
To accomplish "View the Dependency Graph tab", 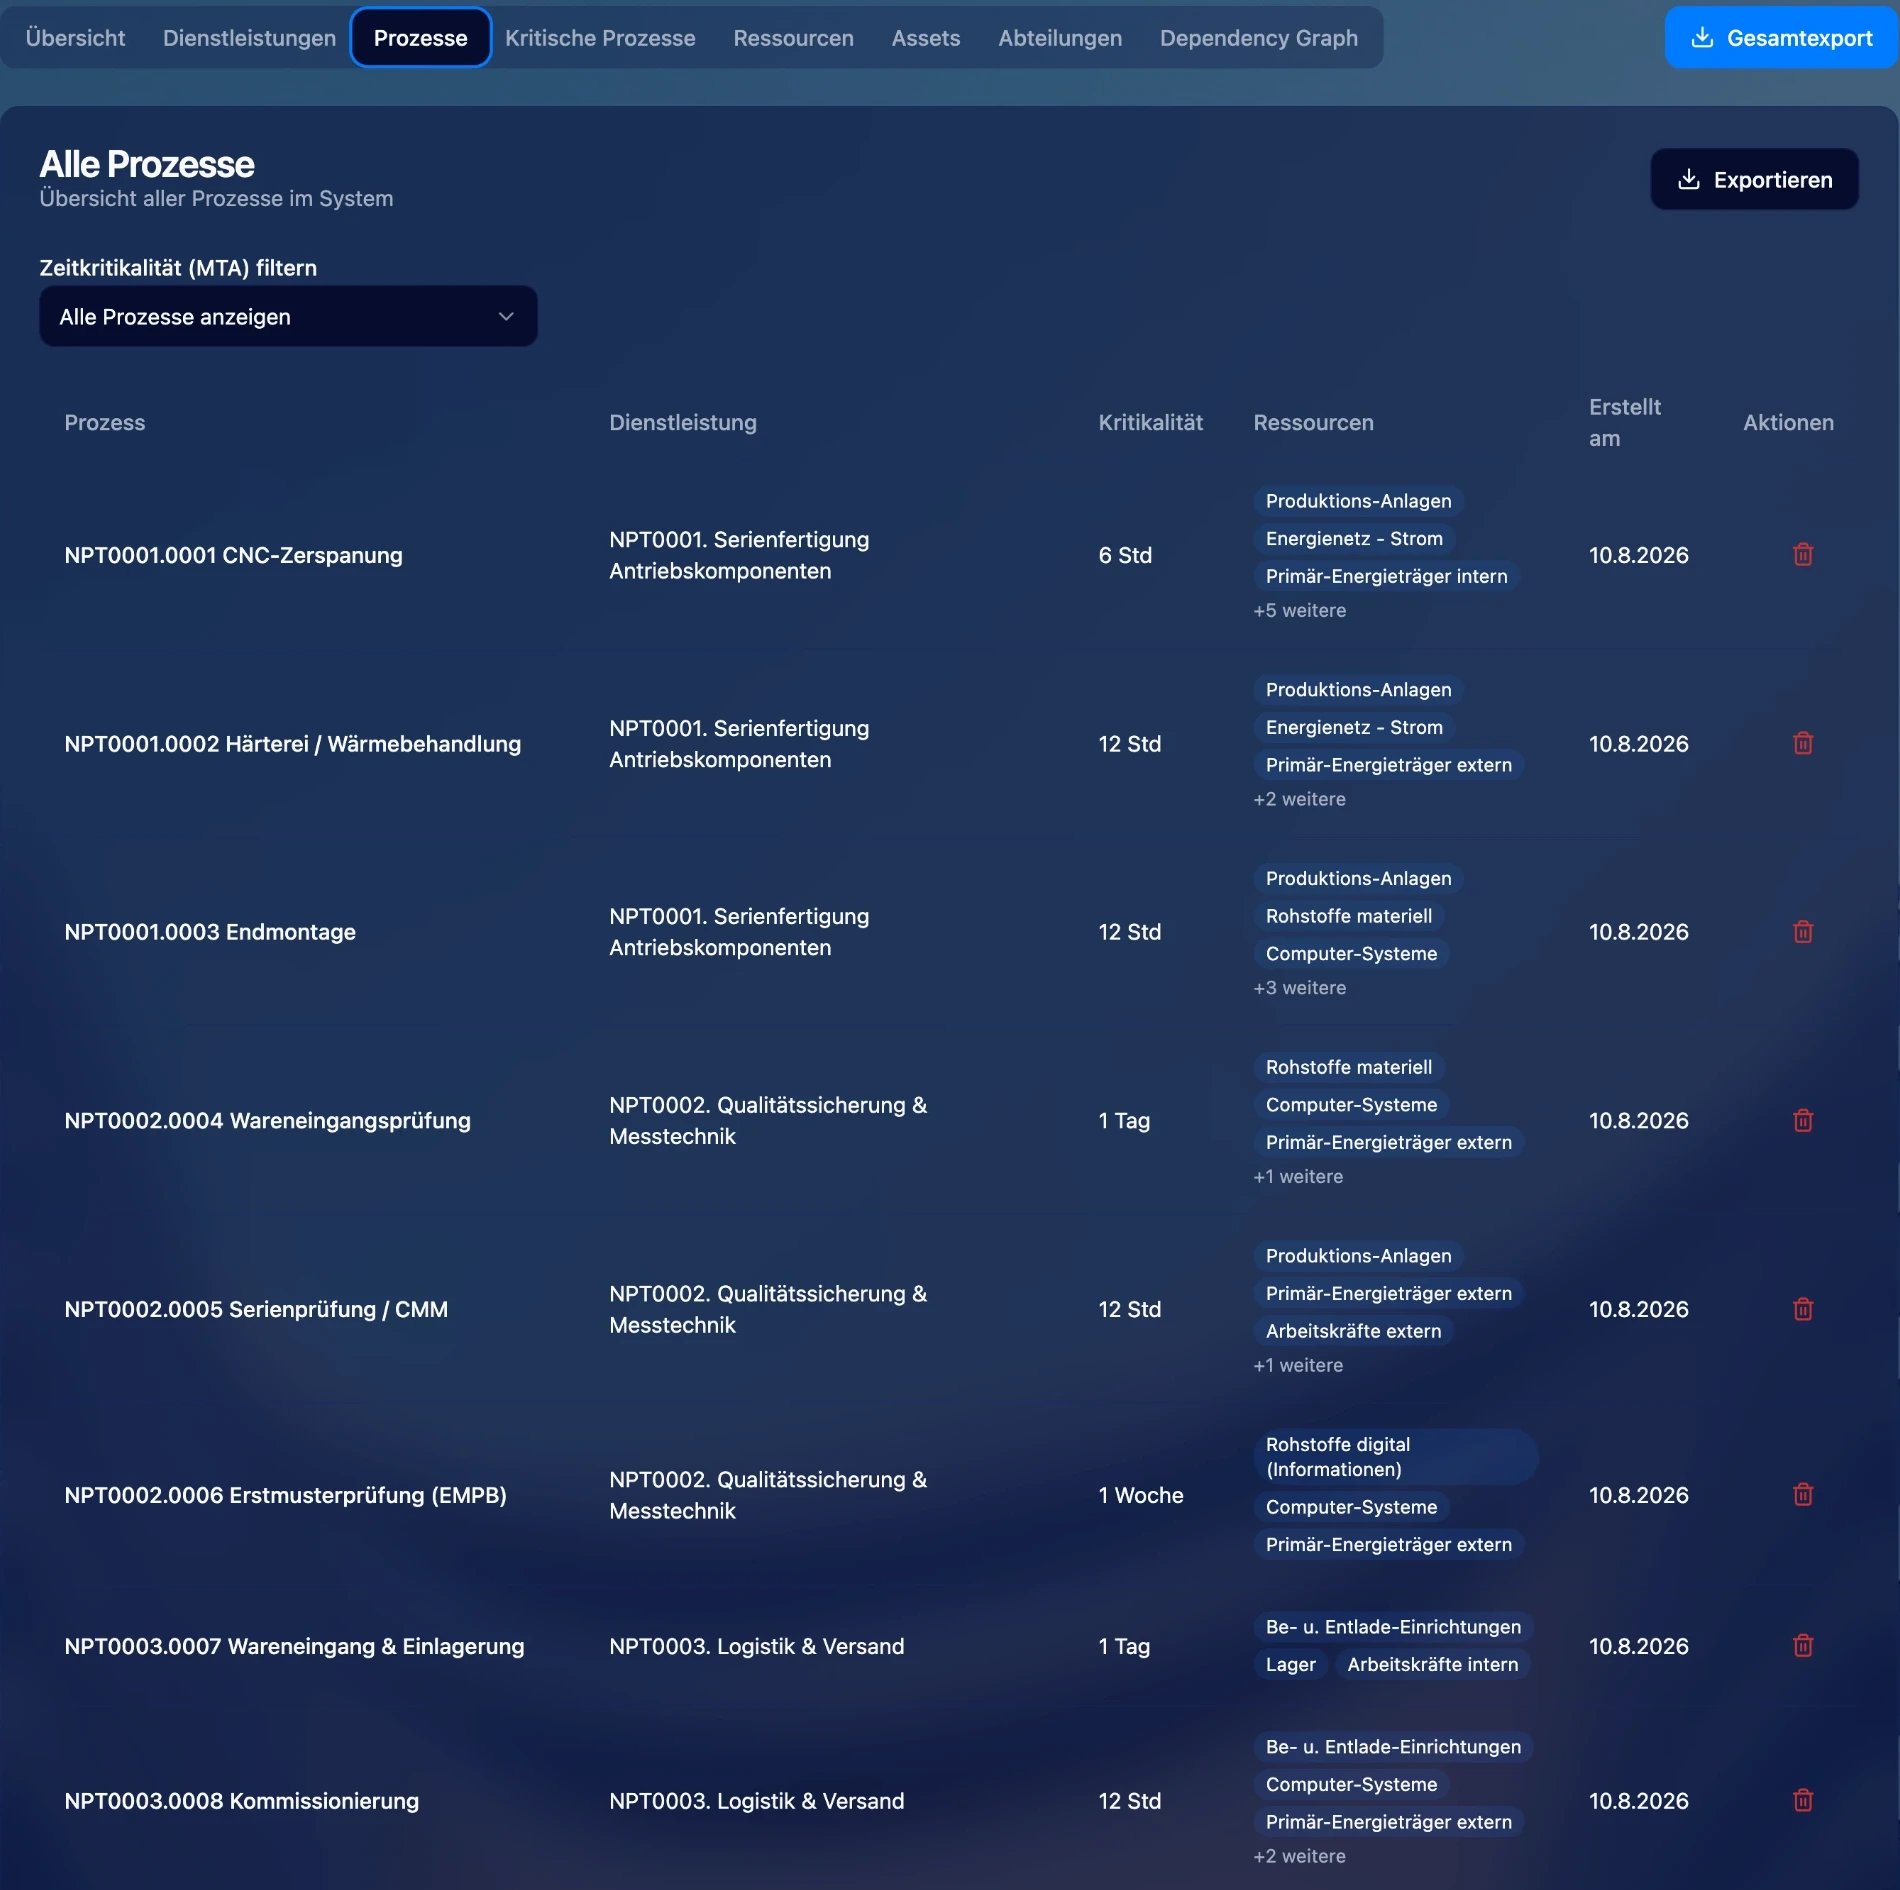I will (x=1259, y=38).
